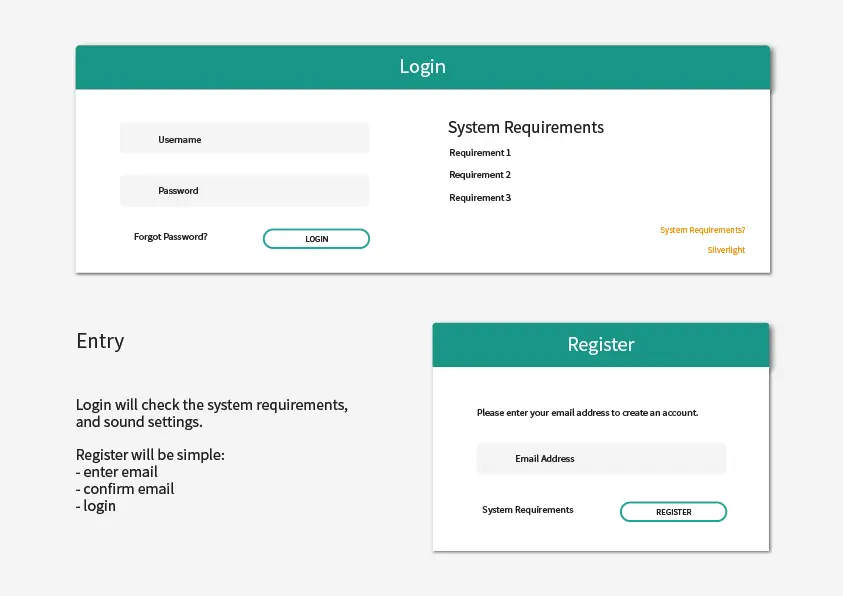Click the enter email bullet item
This screenshot has height=596, width=843.
(116, 471)
